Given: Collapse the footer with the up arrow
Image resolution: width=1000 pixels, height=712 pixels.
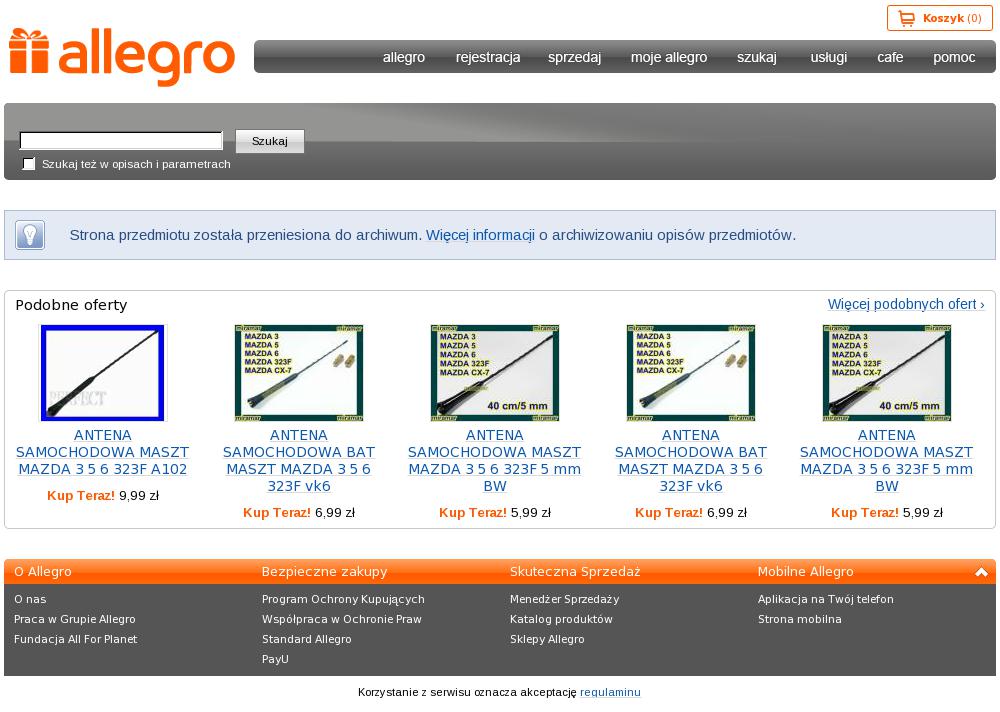Looking at the screenshot, I should (x=981, y=572).
